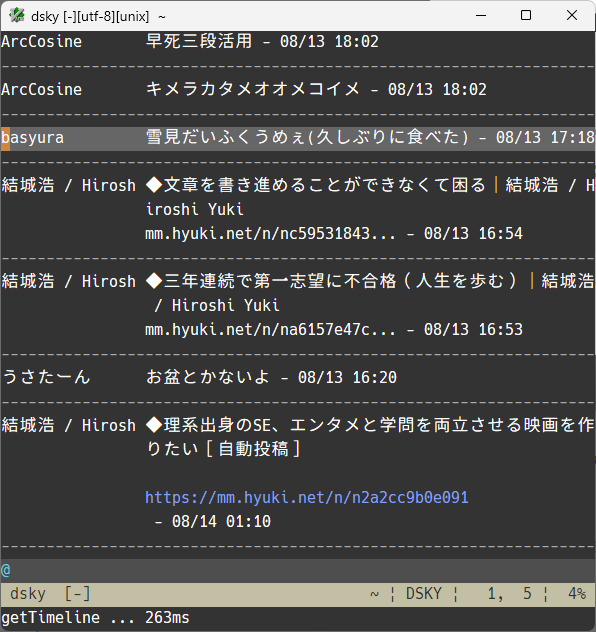The image size is (596, 632).
Task: Click the basyura username with cursor
Action: pyautogui.click(x=32, y=138)
